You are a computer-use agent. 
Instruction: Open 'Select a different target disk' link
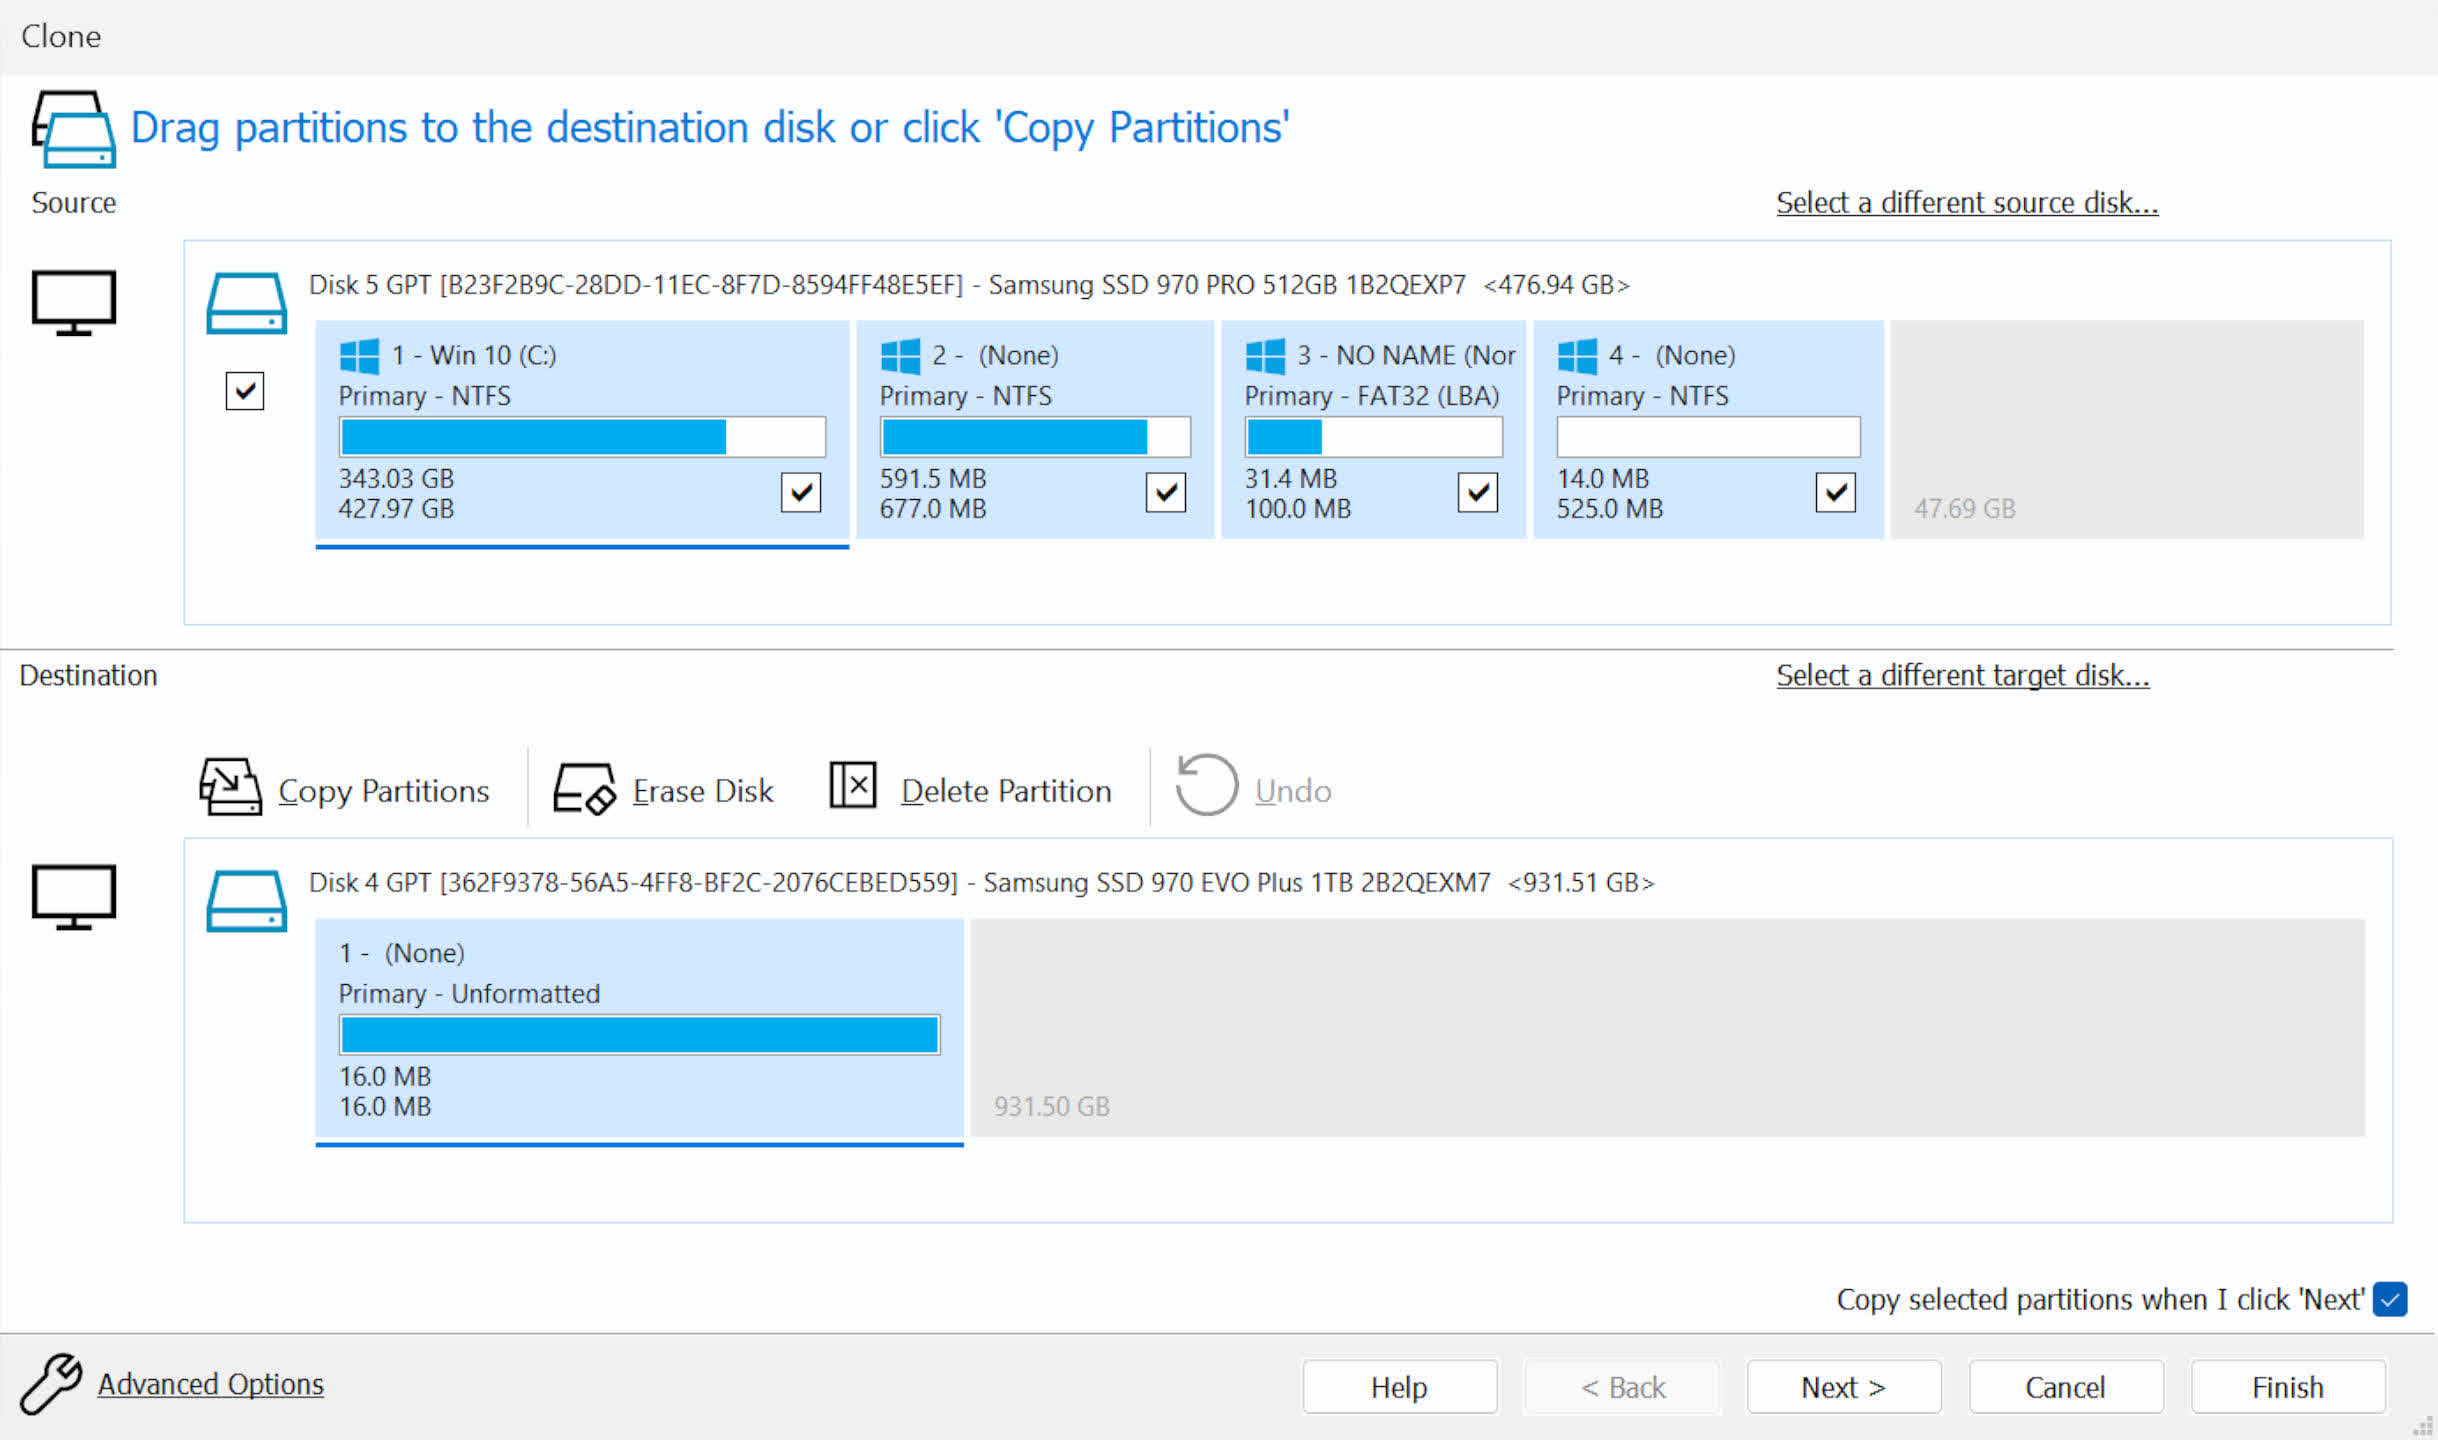[x=1962, y=676]
